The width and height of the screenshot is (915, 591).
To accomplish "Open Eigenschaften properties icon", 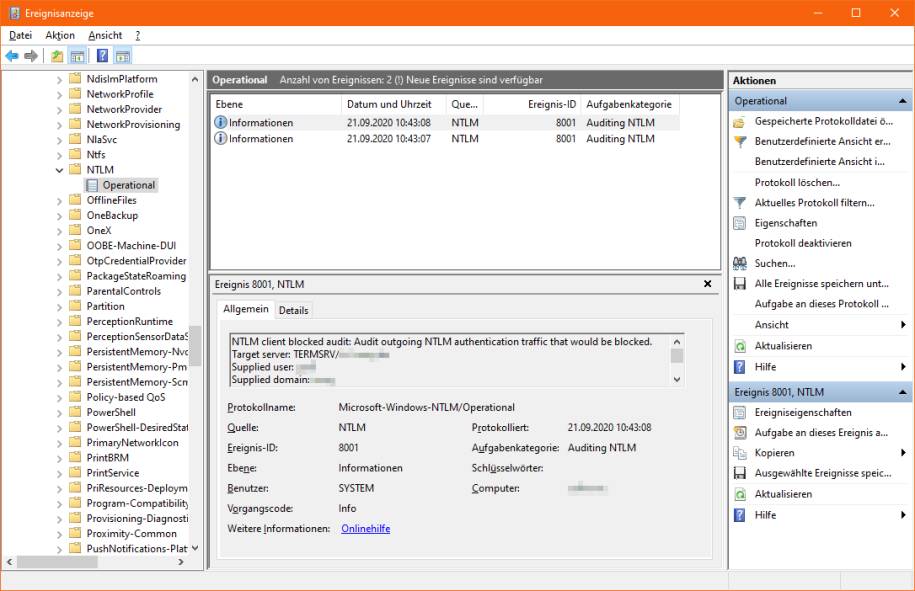I will (x=739, y=223).
